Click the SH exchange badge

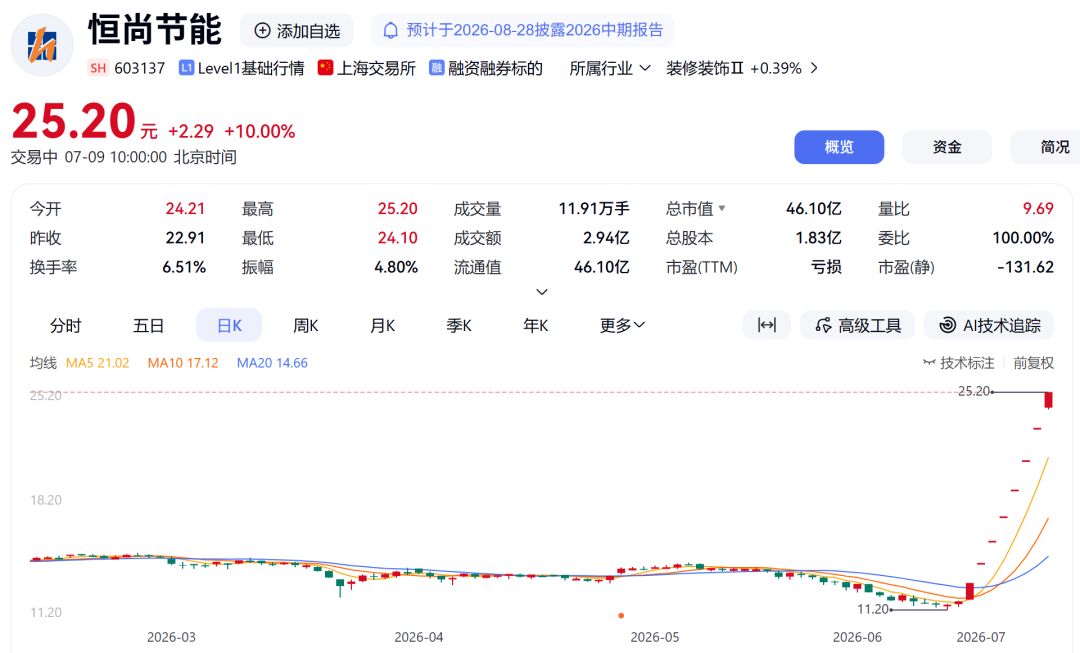[98, 68]
